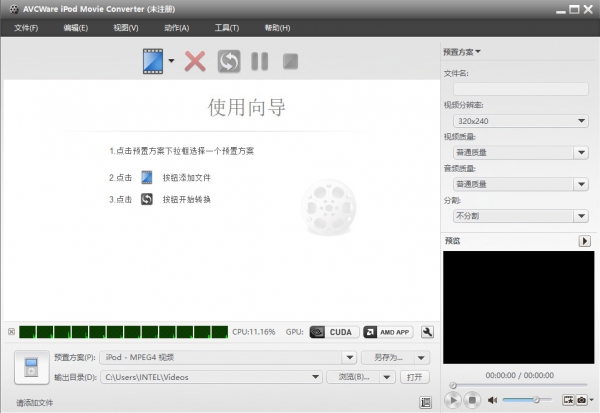This screenshot has height=413, width=600.
Task: Click the CPU:11.16% readout text
Action: click(x=254, y=332)
